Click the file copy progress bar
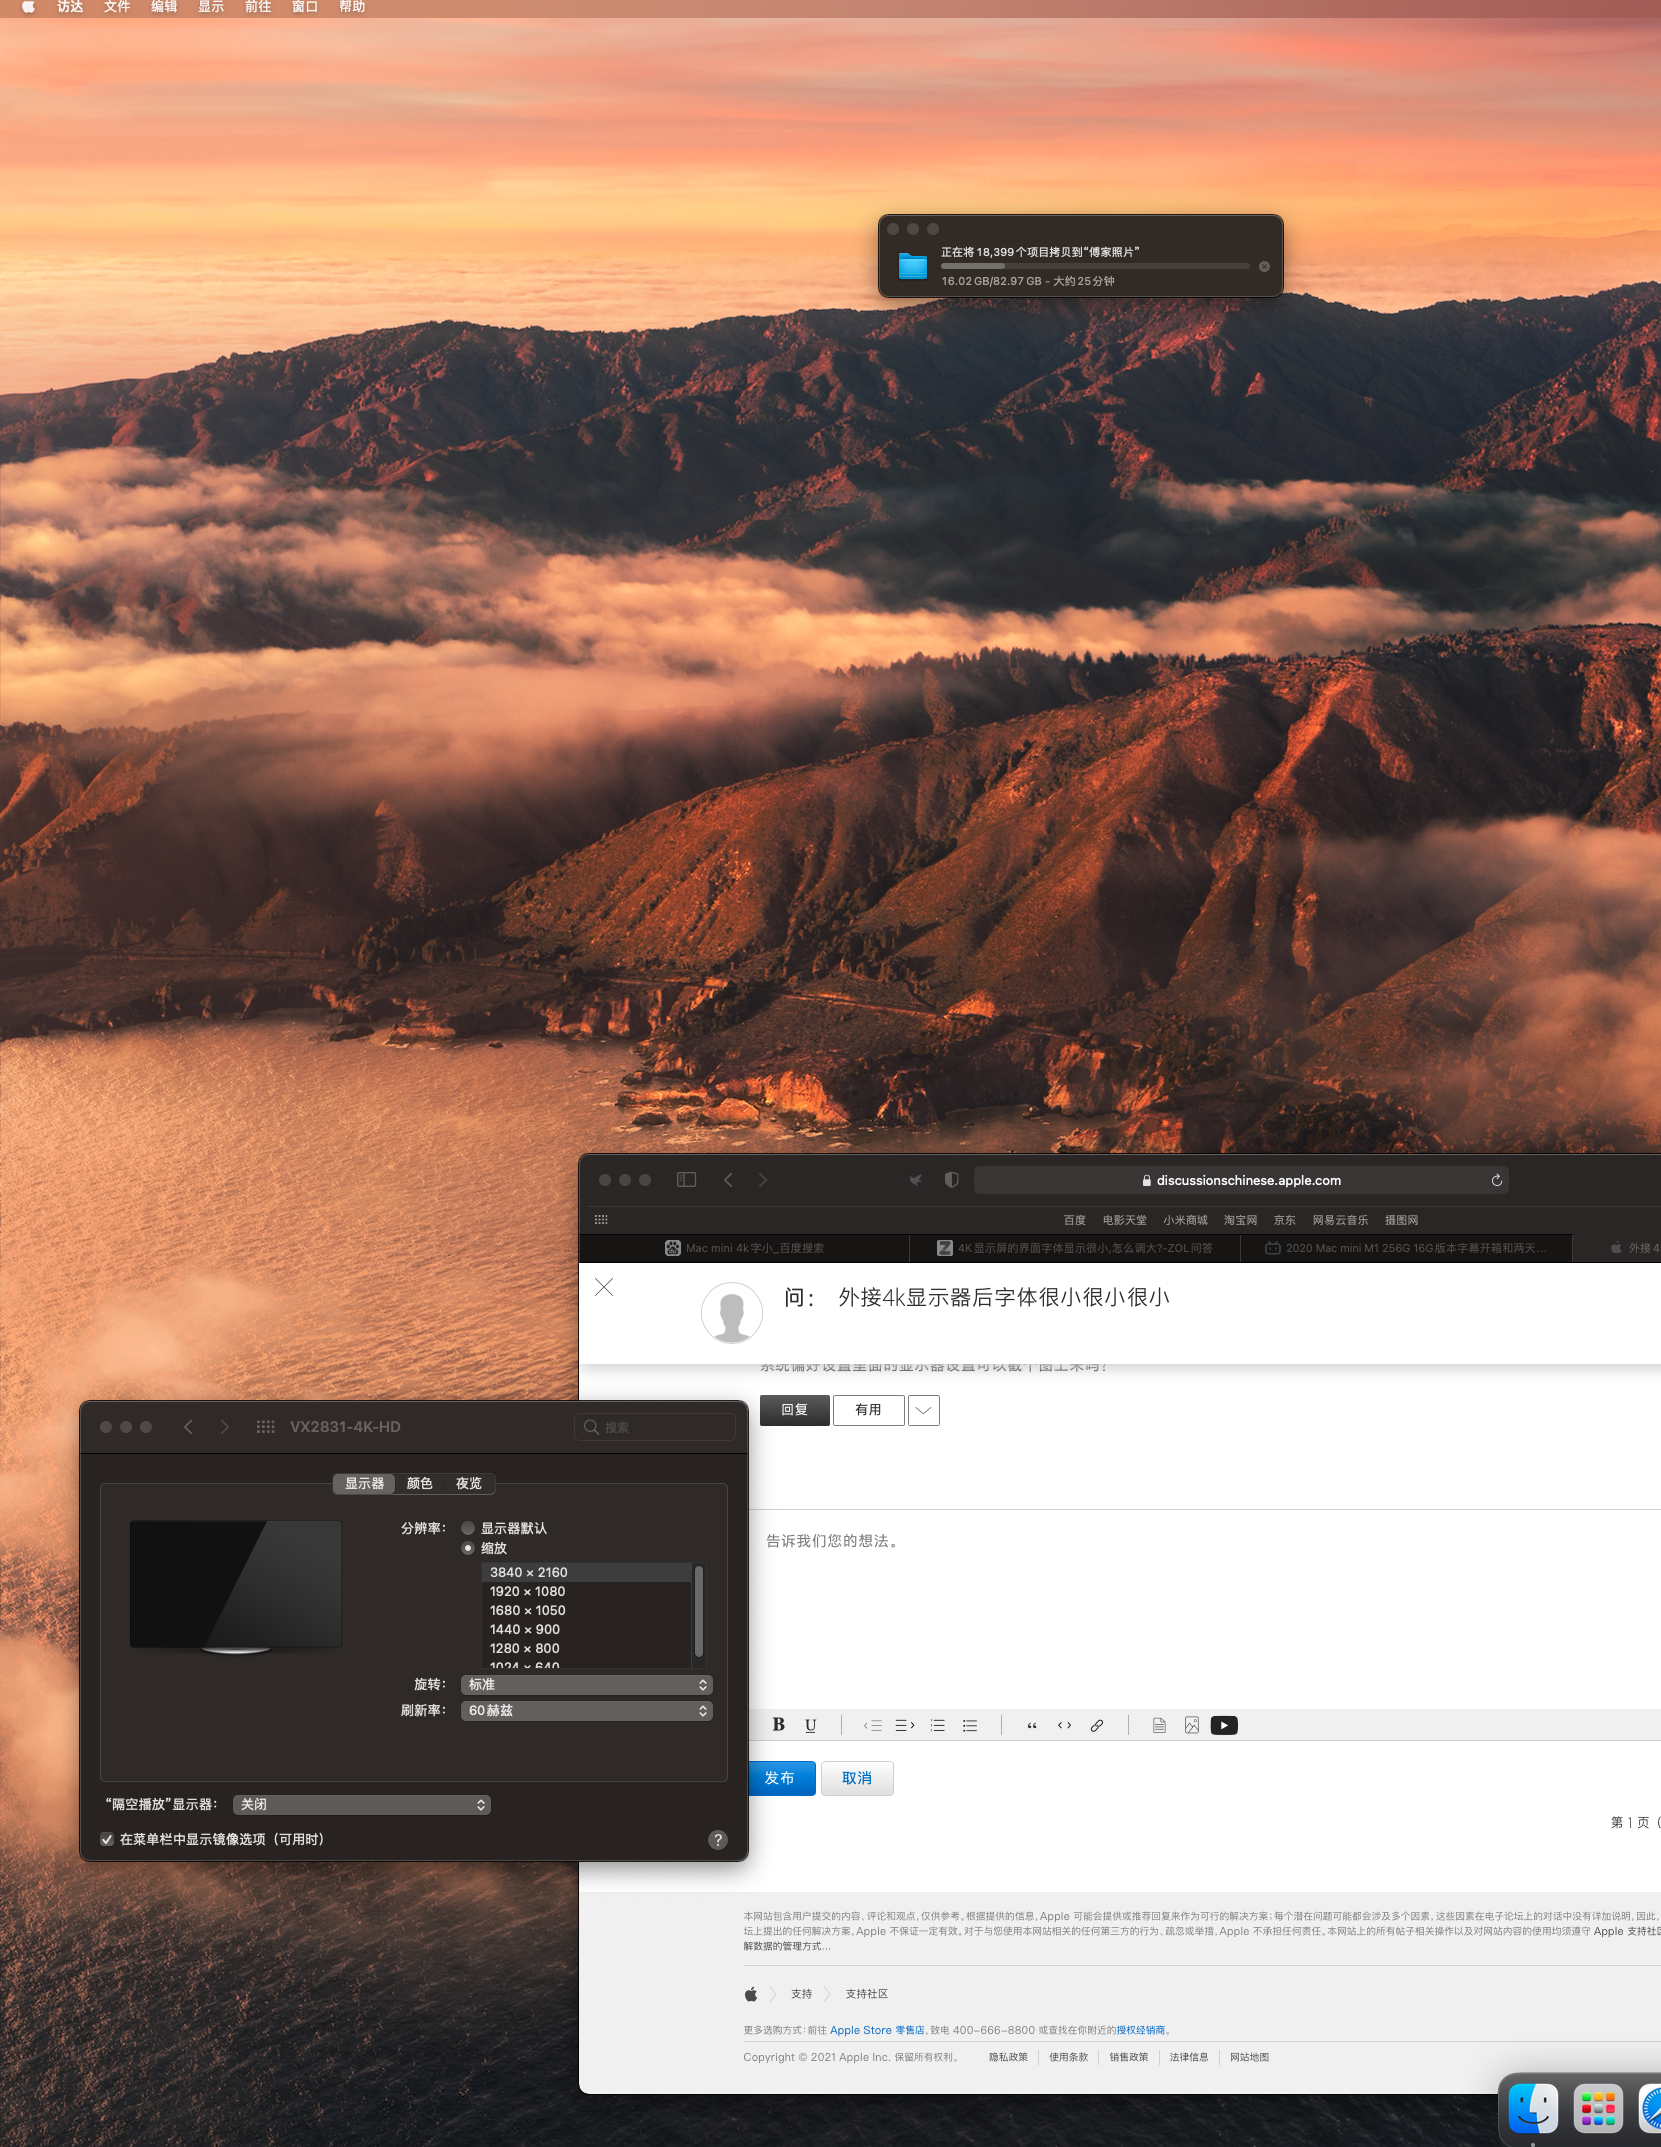The height and width of the screenshot is (2147, 1661). pyautogui.click(x=1095, y=266)
